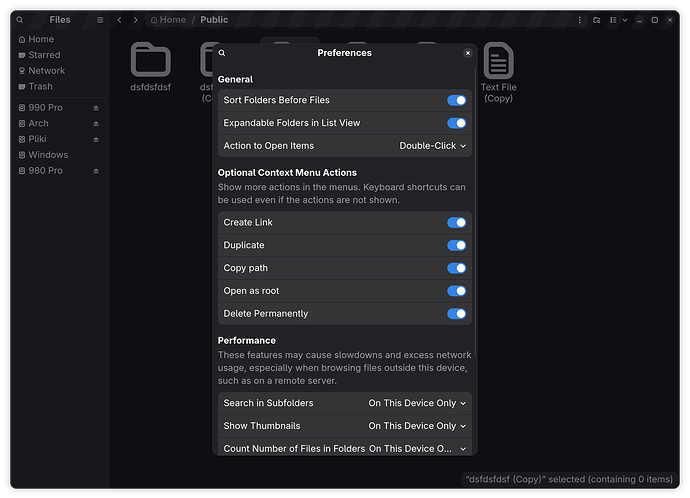Open Home in the sidebar
The width and height of the screenshot is (690, 498).
point(59,39)
